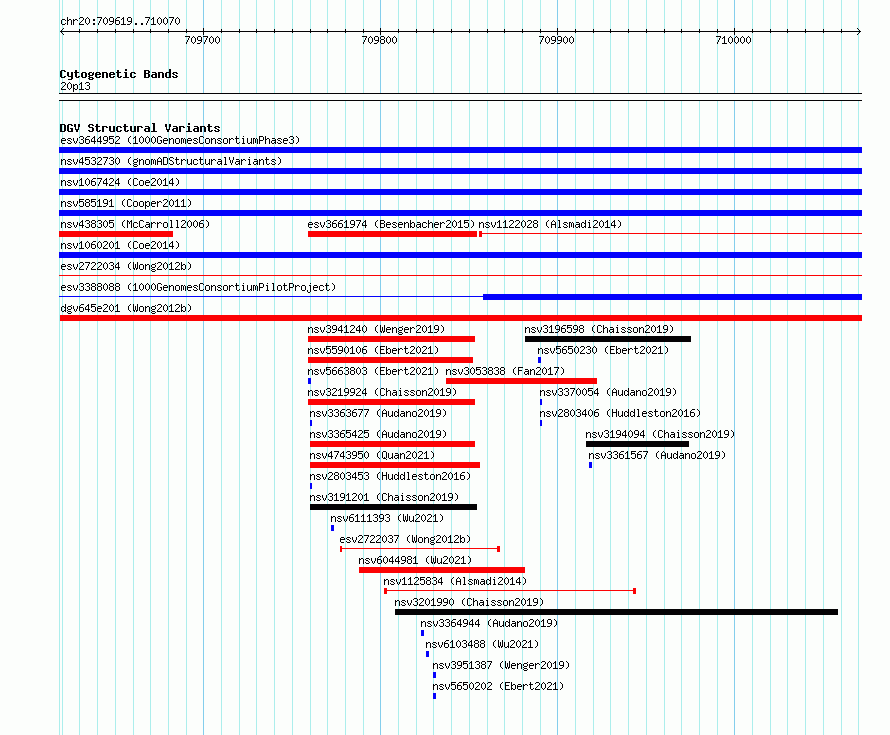Click ruler position 709900
The width and height of the screenshot is (890, 735).
tap(557, 40)
